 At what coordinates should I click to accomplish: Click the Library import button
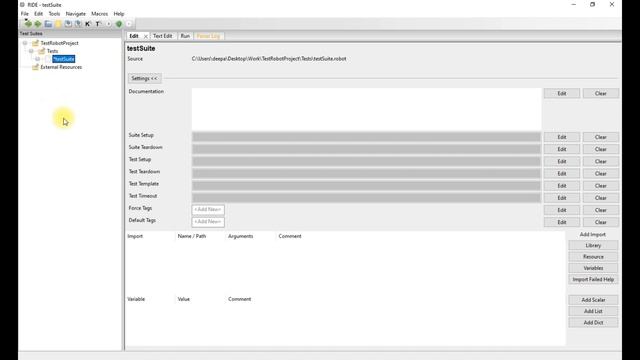point(593,246)
